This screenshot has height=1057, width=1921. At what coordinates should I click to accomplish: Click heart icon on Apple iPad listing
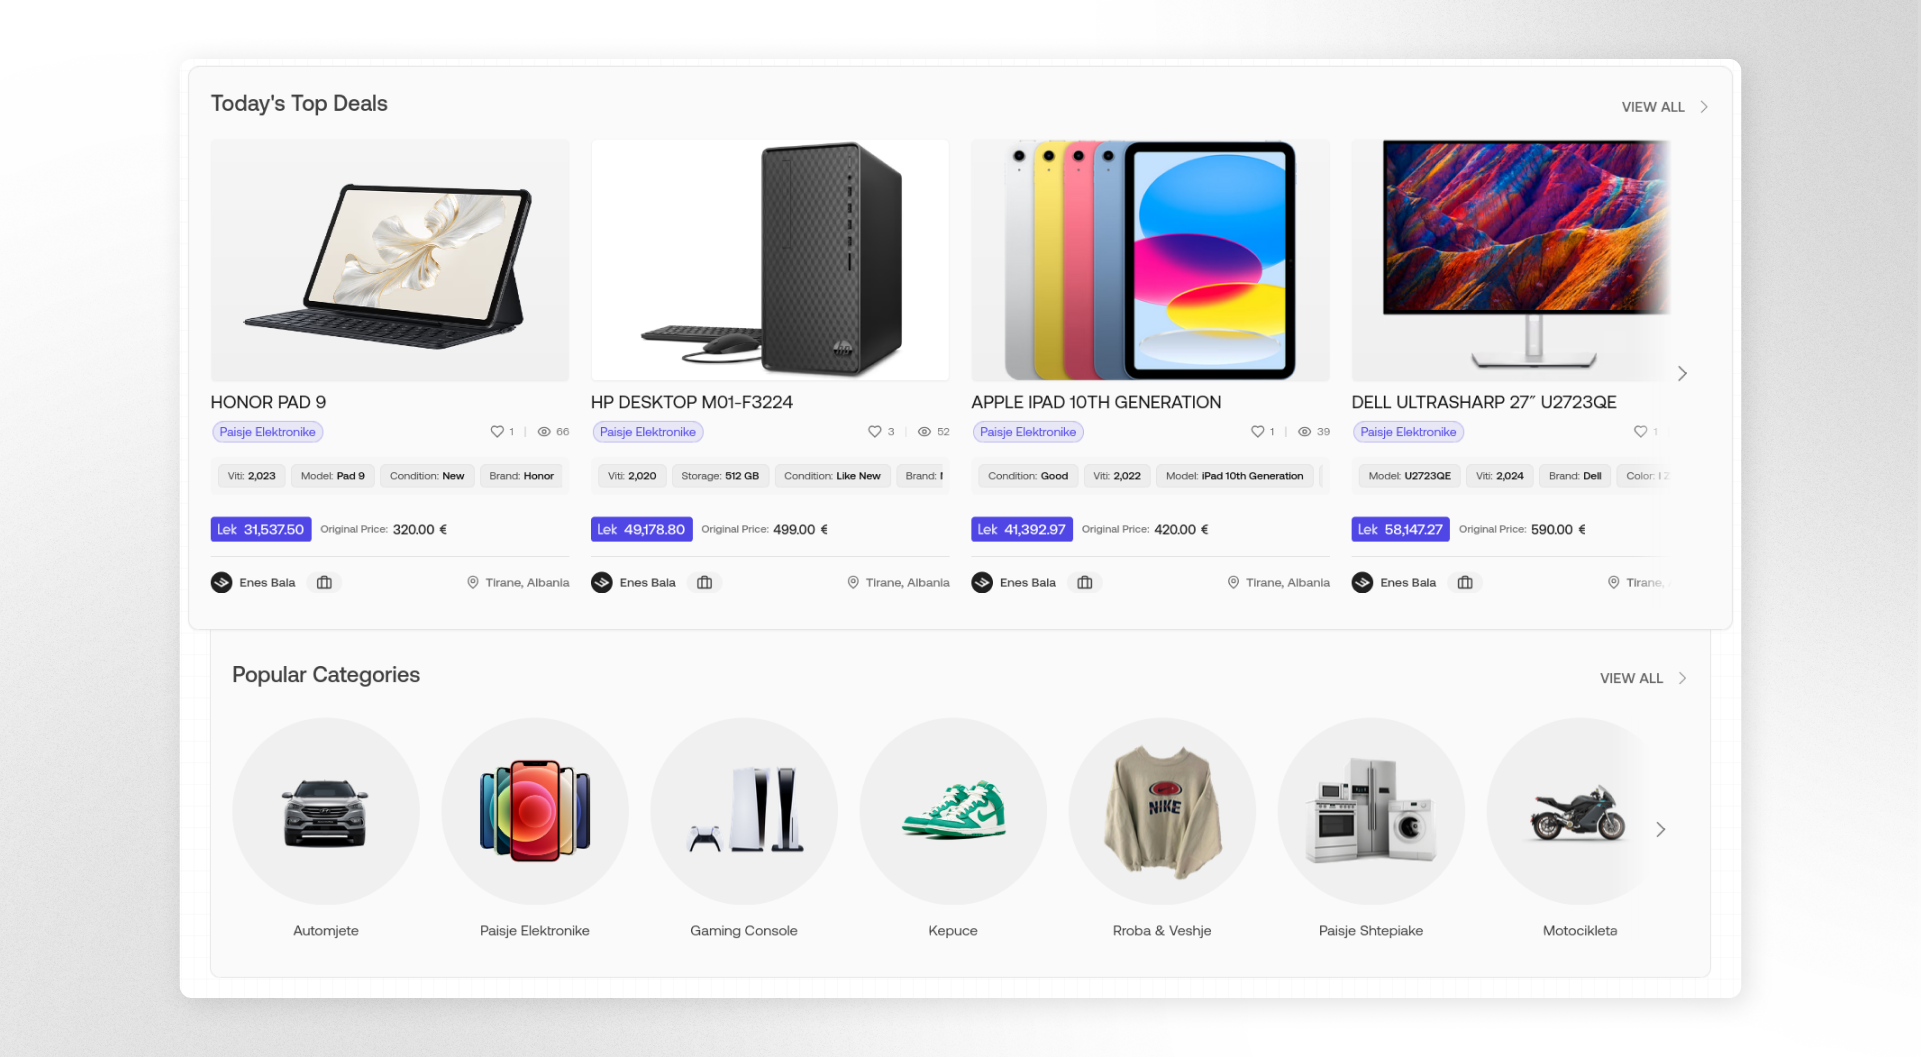[x=1258, y=432]
